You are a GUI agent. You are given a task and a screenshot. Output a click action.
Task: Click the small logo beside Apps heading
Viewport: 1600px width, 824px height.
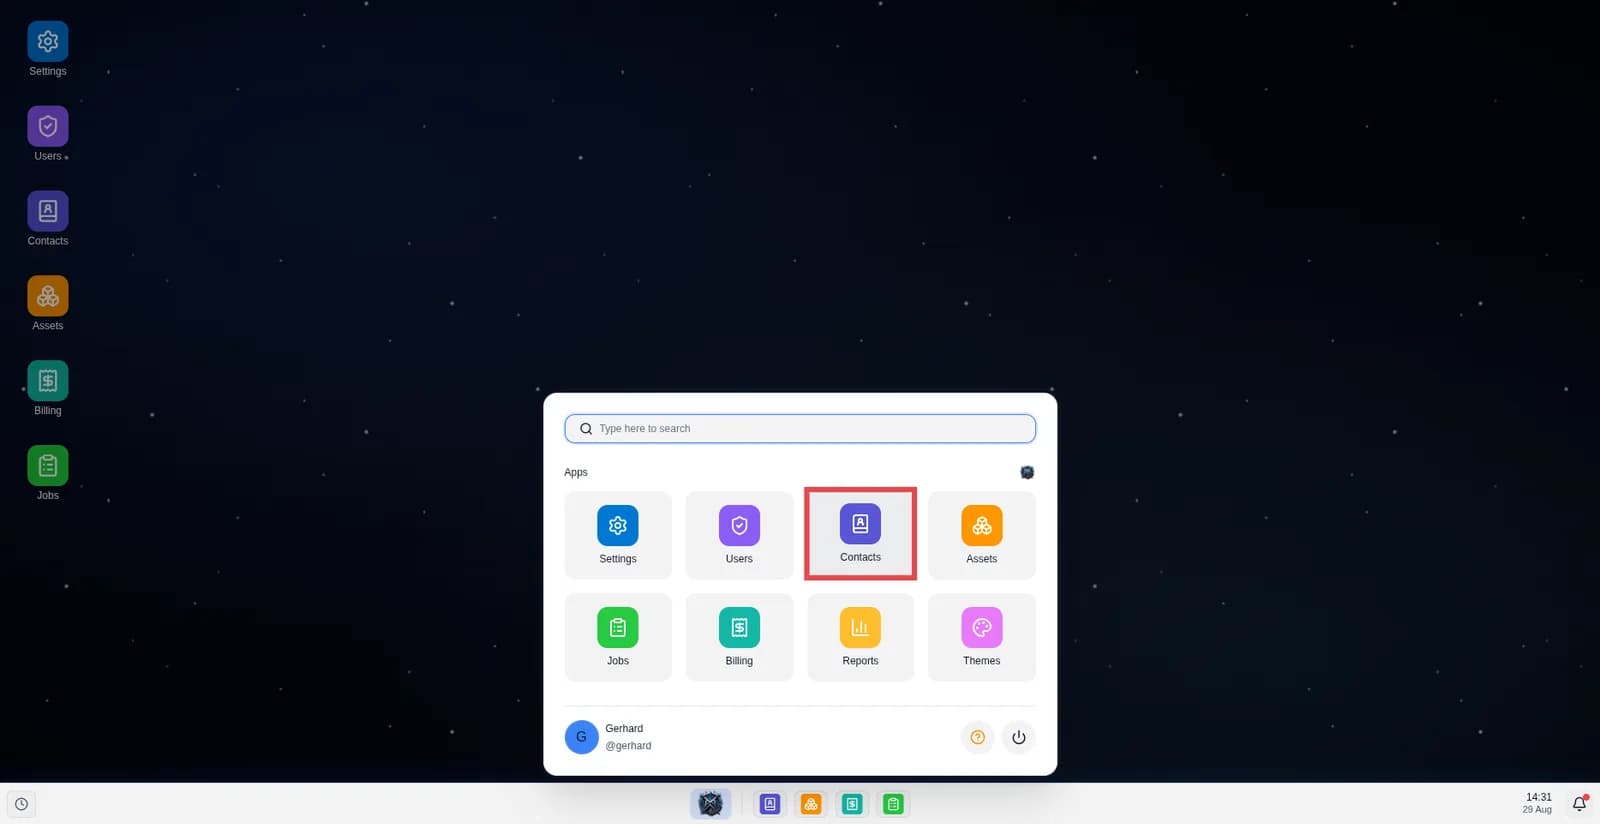pyautogui.click(x=1027, y=472)
